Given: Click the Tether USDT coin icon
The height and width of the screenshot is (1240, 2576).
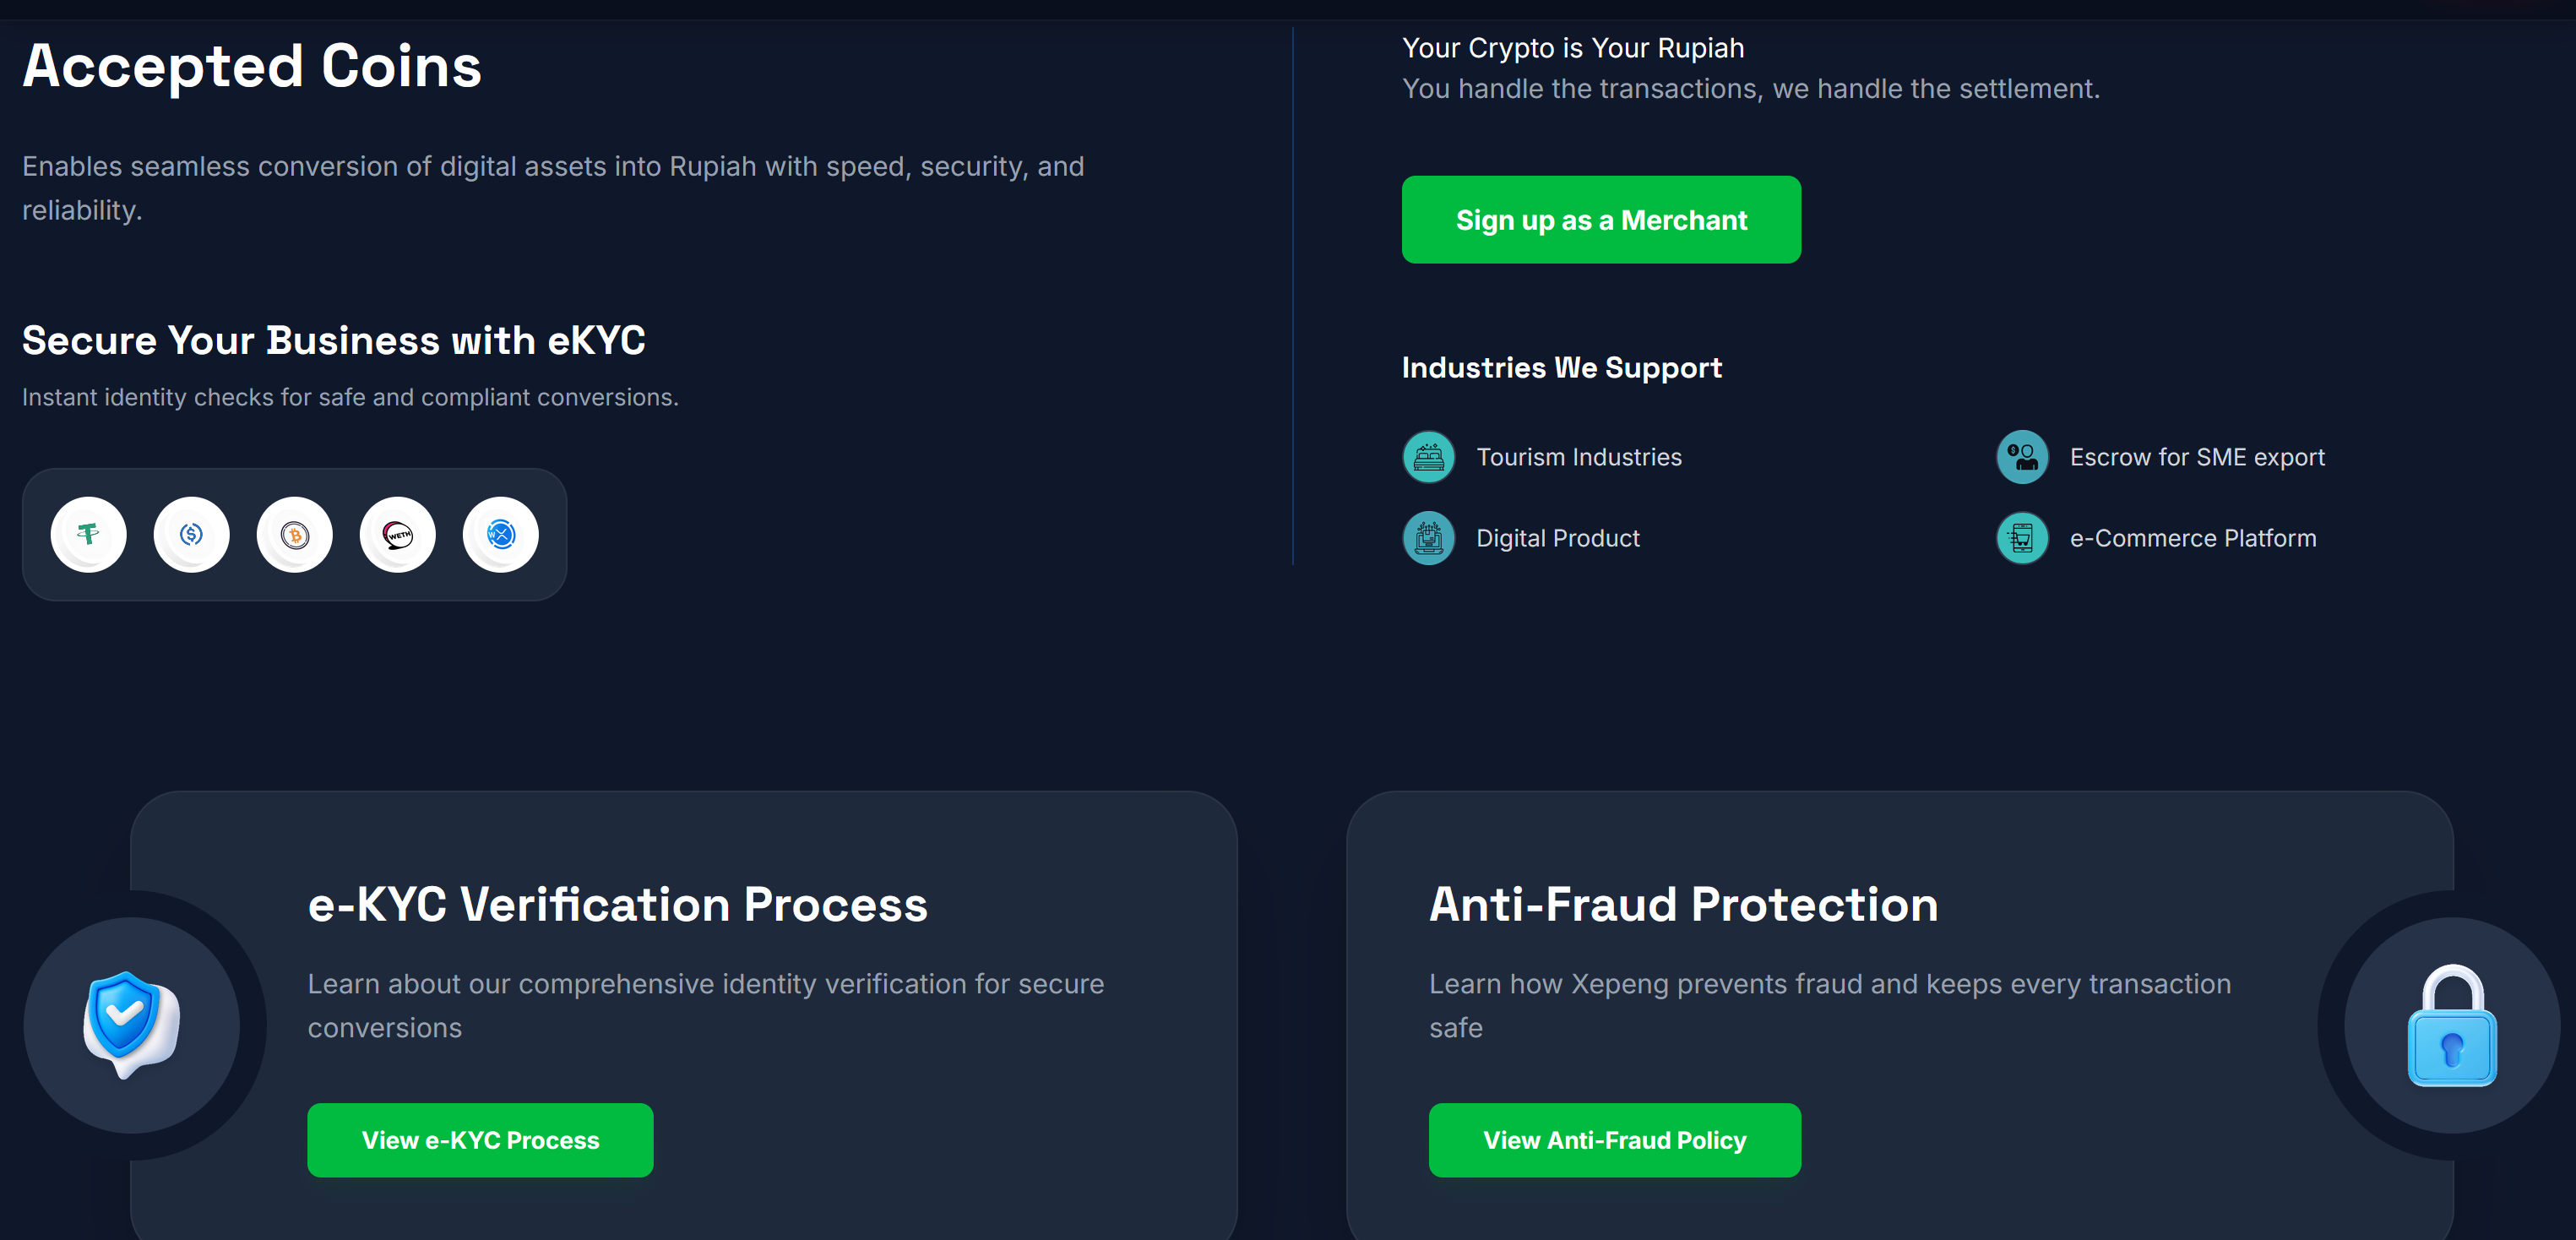Looking at the screenshot, I should (x=88, y=535).
